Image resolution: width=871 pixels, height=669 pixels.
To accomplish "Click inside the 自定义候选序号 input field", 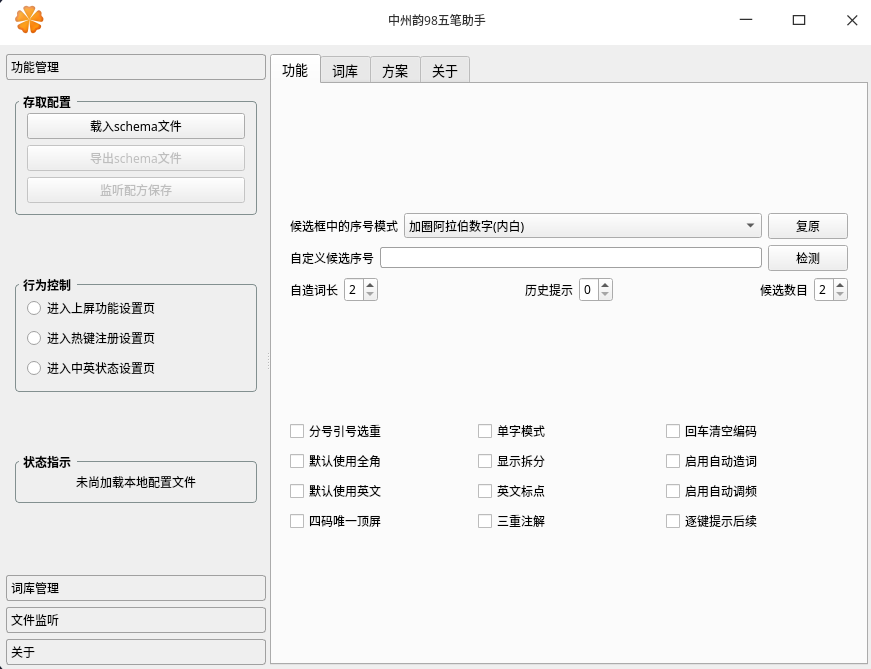I will click(570, 257).
